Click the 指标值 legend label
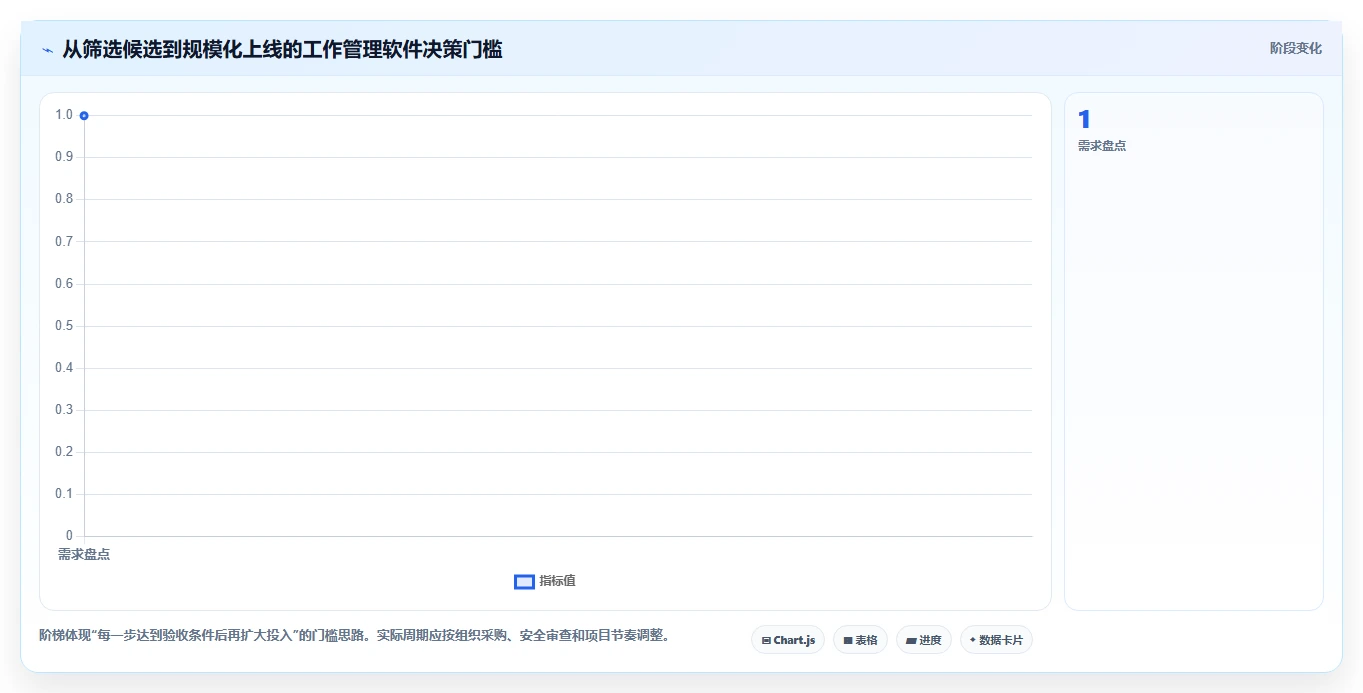The image size is (1363, 693). (x=557, y=581)
